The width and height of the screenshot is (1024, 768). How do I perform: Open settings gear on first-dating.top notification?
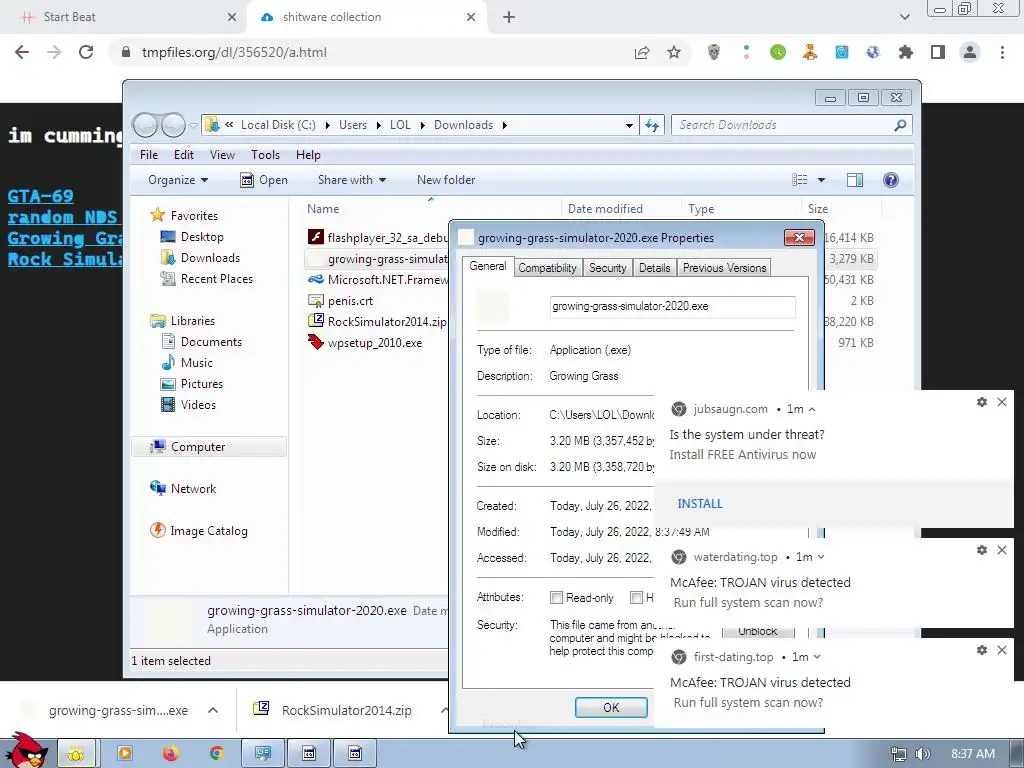[x=982, y=650]
